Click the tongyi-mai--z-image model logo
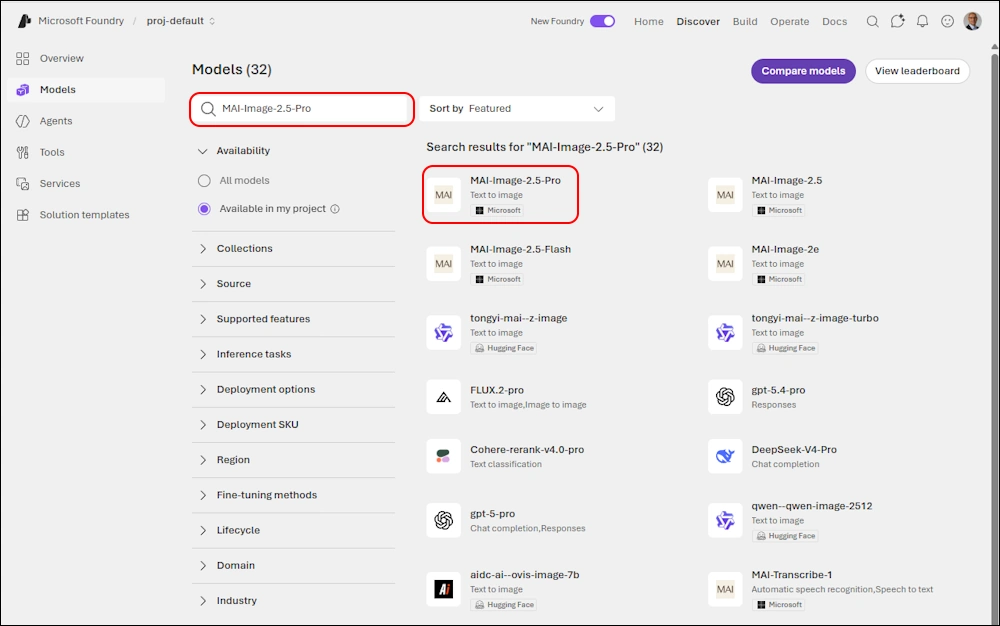 click(x=443, y=333)
